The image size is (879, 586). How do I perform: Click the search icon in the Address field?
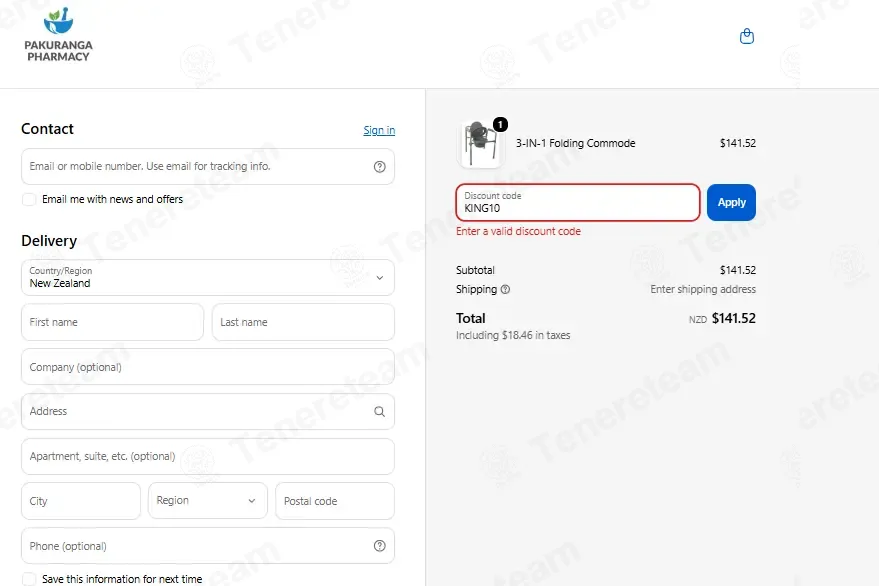380,412
